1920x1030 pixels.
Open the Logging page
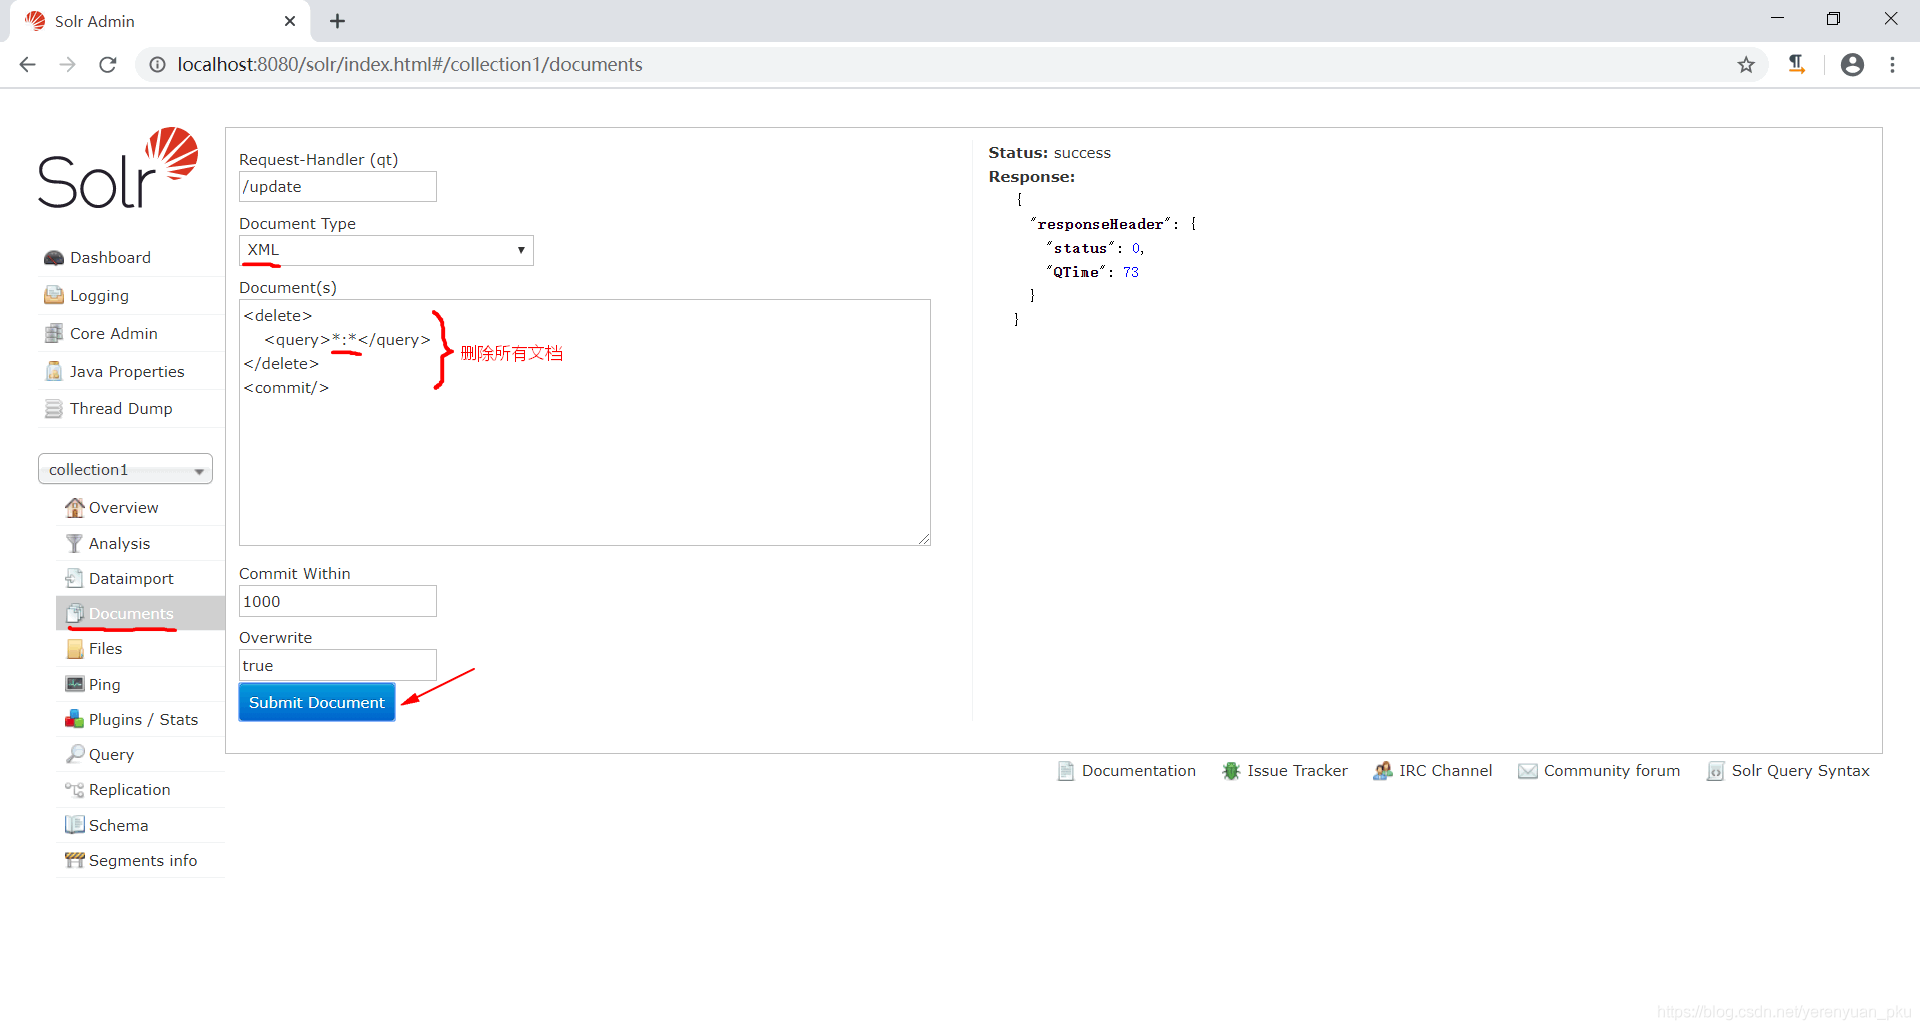[x=99, y=296]
